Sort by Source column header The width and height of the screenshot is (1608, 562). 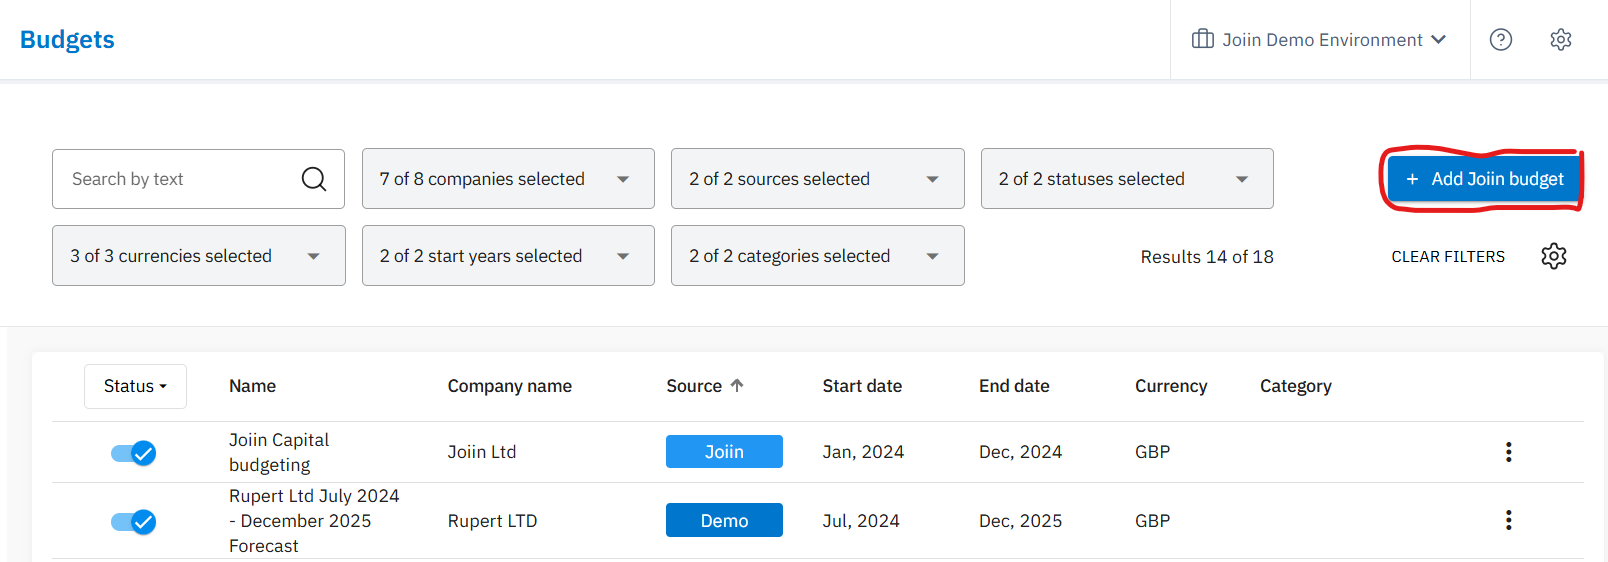(694, 386)
